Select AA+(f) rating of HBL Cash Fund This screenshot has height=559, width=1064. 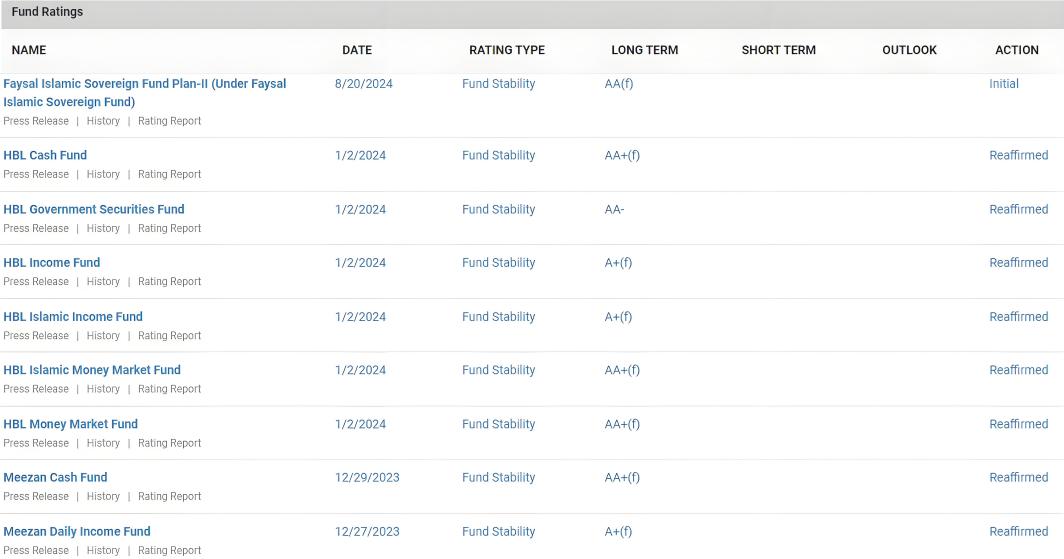(x=622, y=155)
